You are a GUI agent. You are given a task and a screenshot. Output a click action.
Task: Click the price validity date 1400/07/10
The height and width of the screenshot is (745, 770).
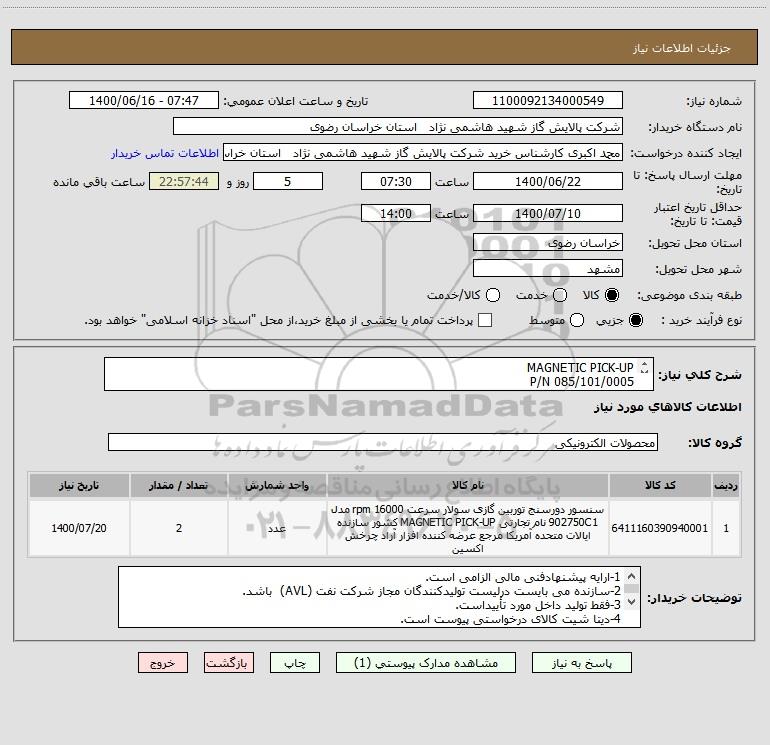[x=548, y=213]
